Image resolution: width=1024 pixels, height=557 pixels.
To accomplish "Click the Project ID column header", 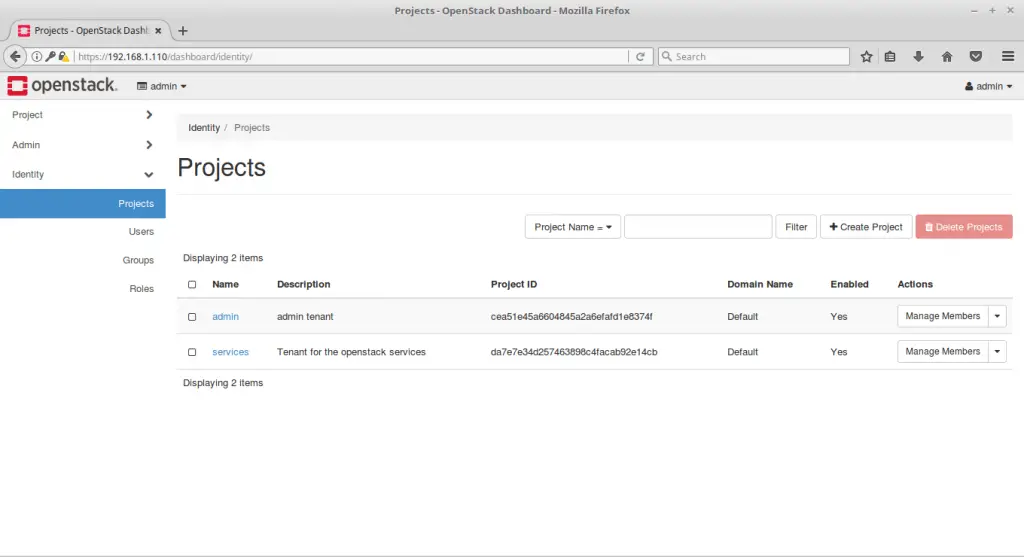I will 514,285.
